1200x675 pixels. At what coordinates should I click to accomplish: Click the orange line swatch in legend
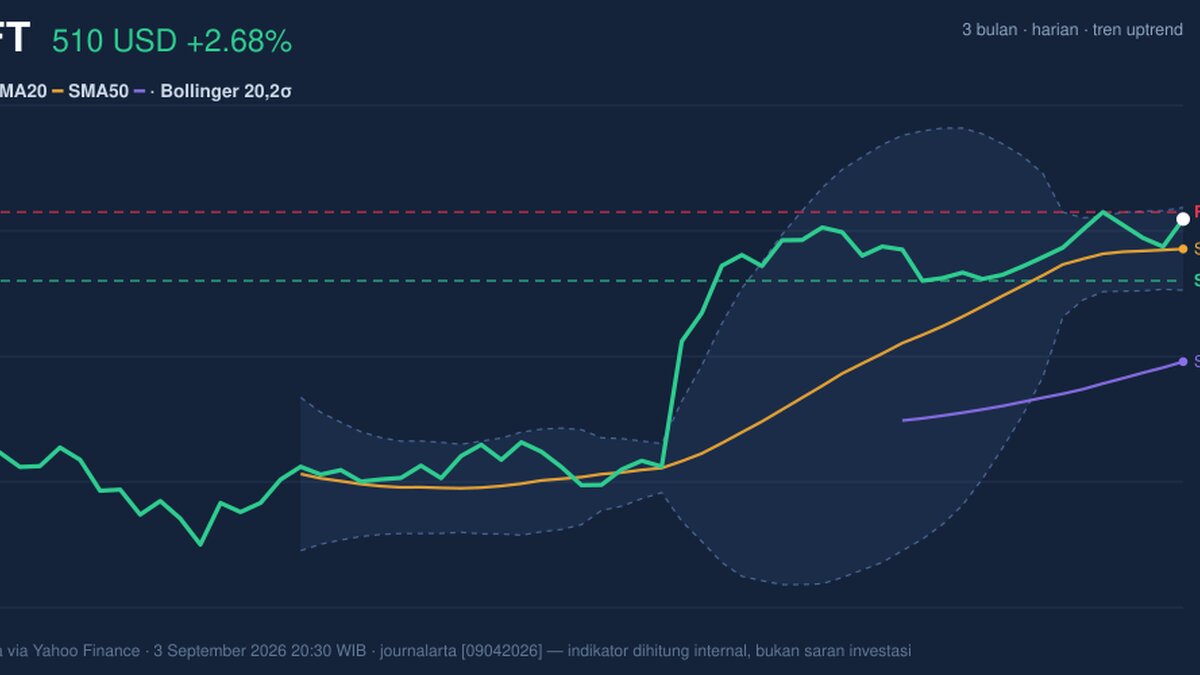[58, 91]
